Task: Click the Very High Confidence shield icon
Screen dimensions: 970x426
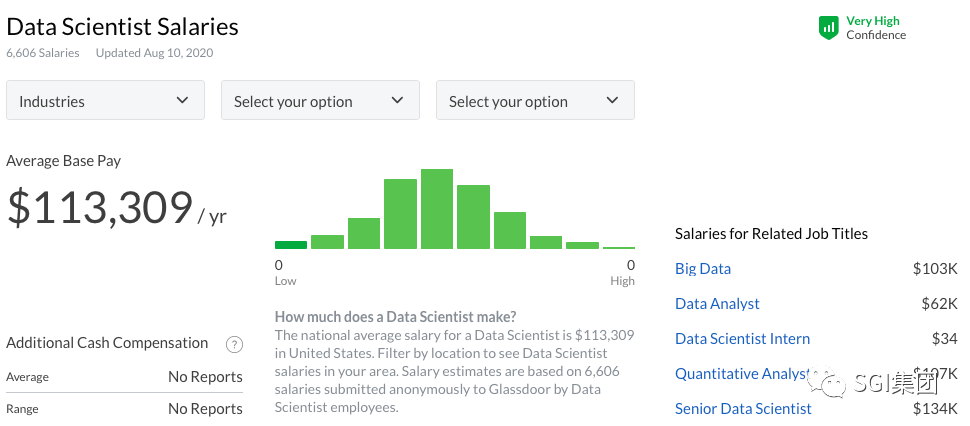Action: tap(828, 28)
